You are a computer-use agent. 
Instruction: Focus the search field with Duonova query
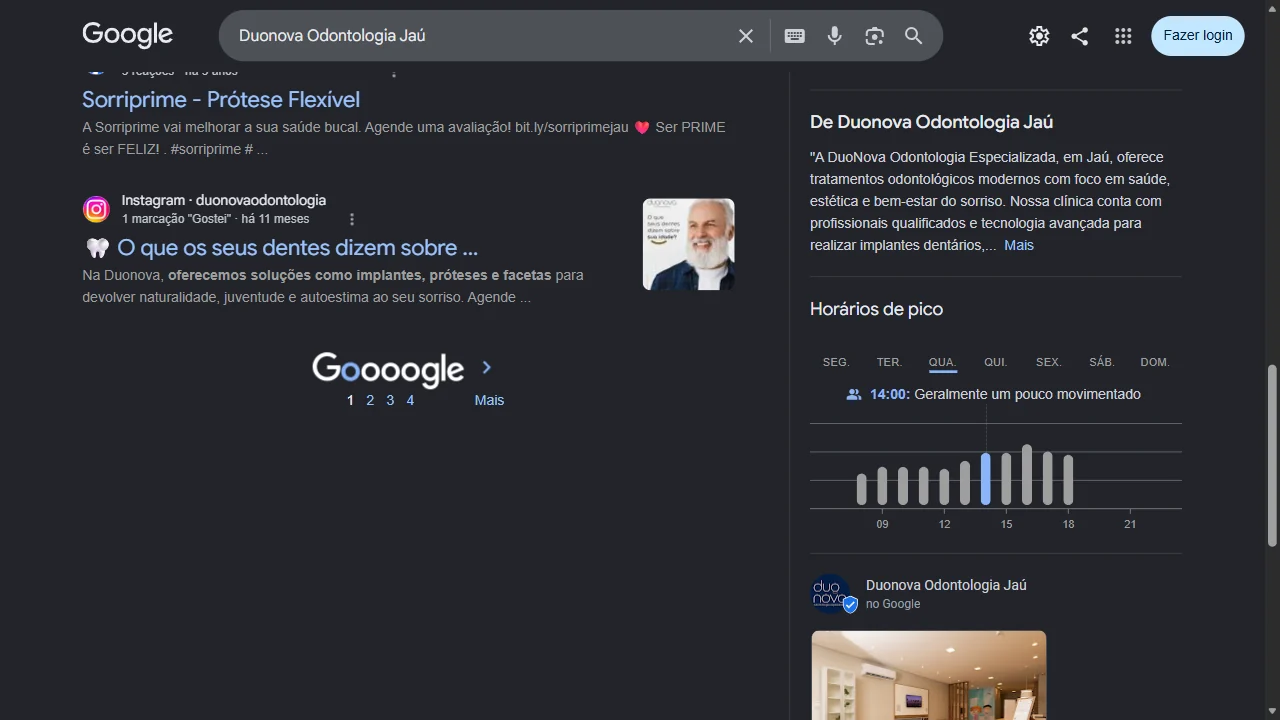480,36
